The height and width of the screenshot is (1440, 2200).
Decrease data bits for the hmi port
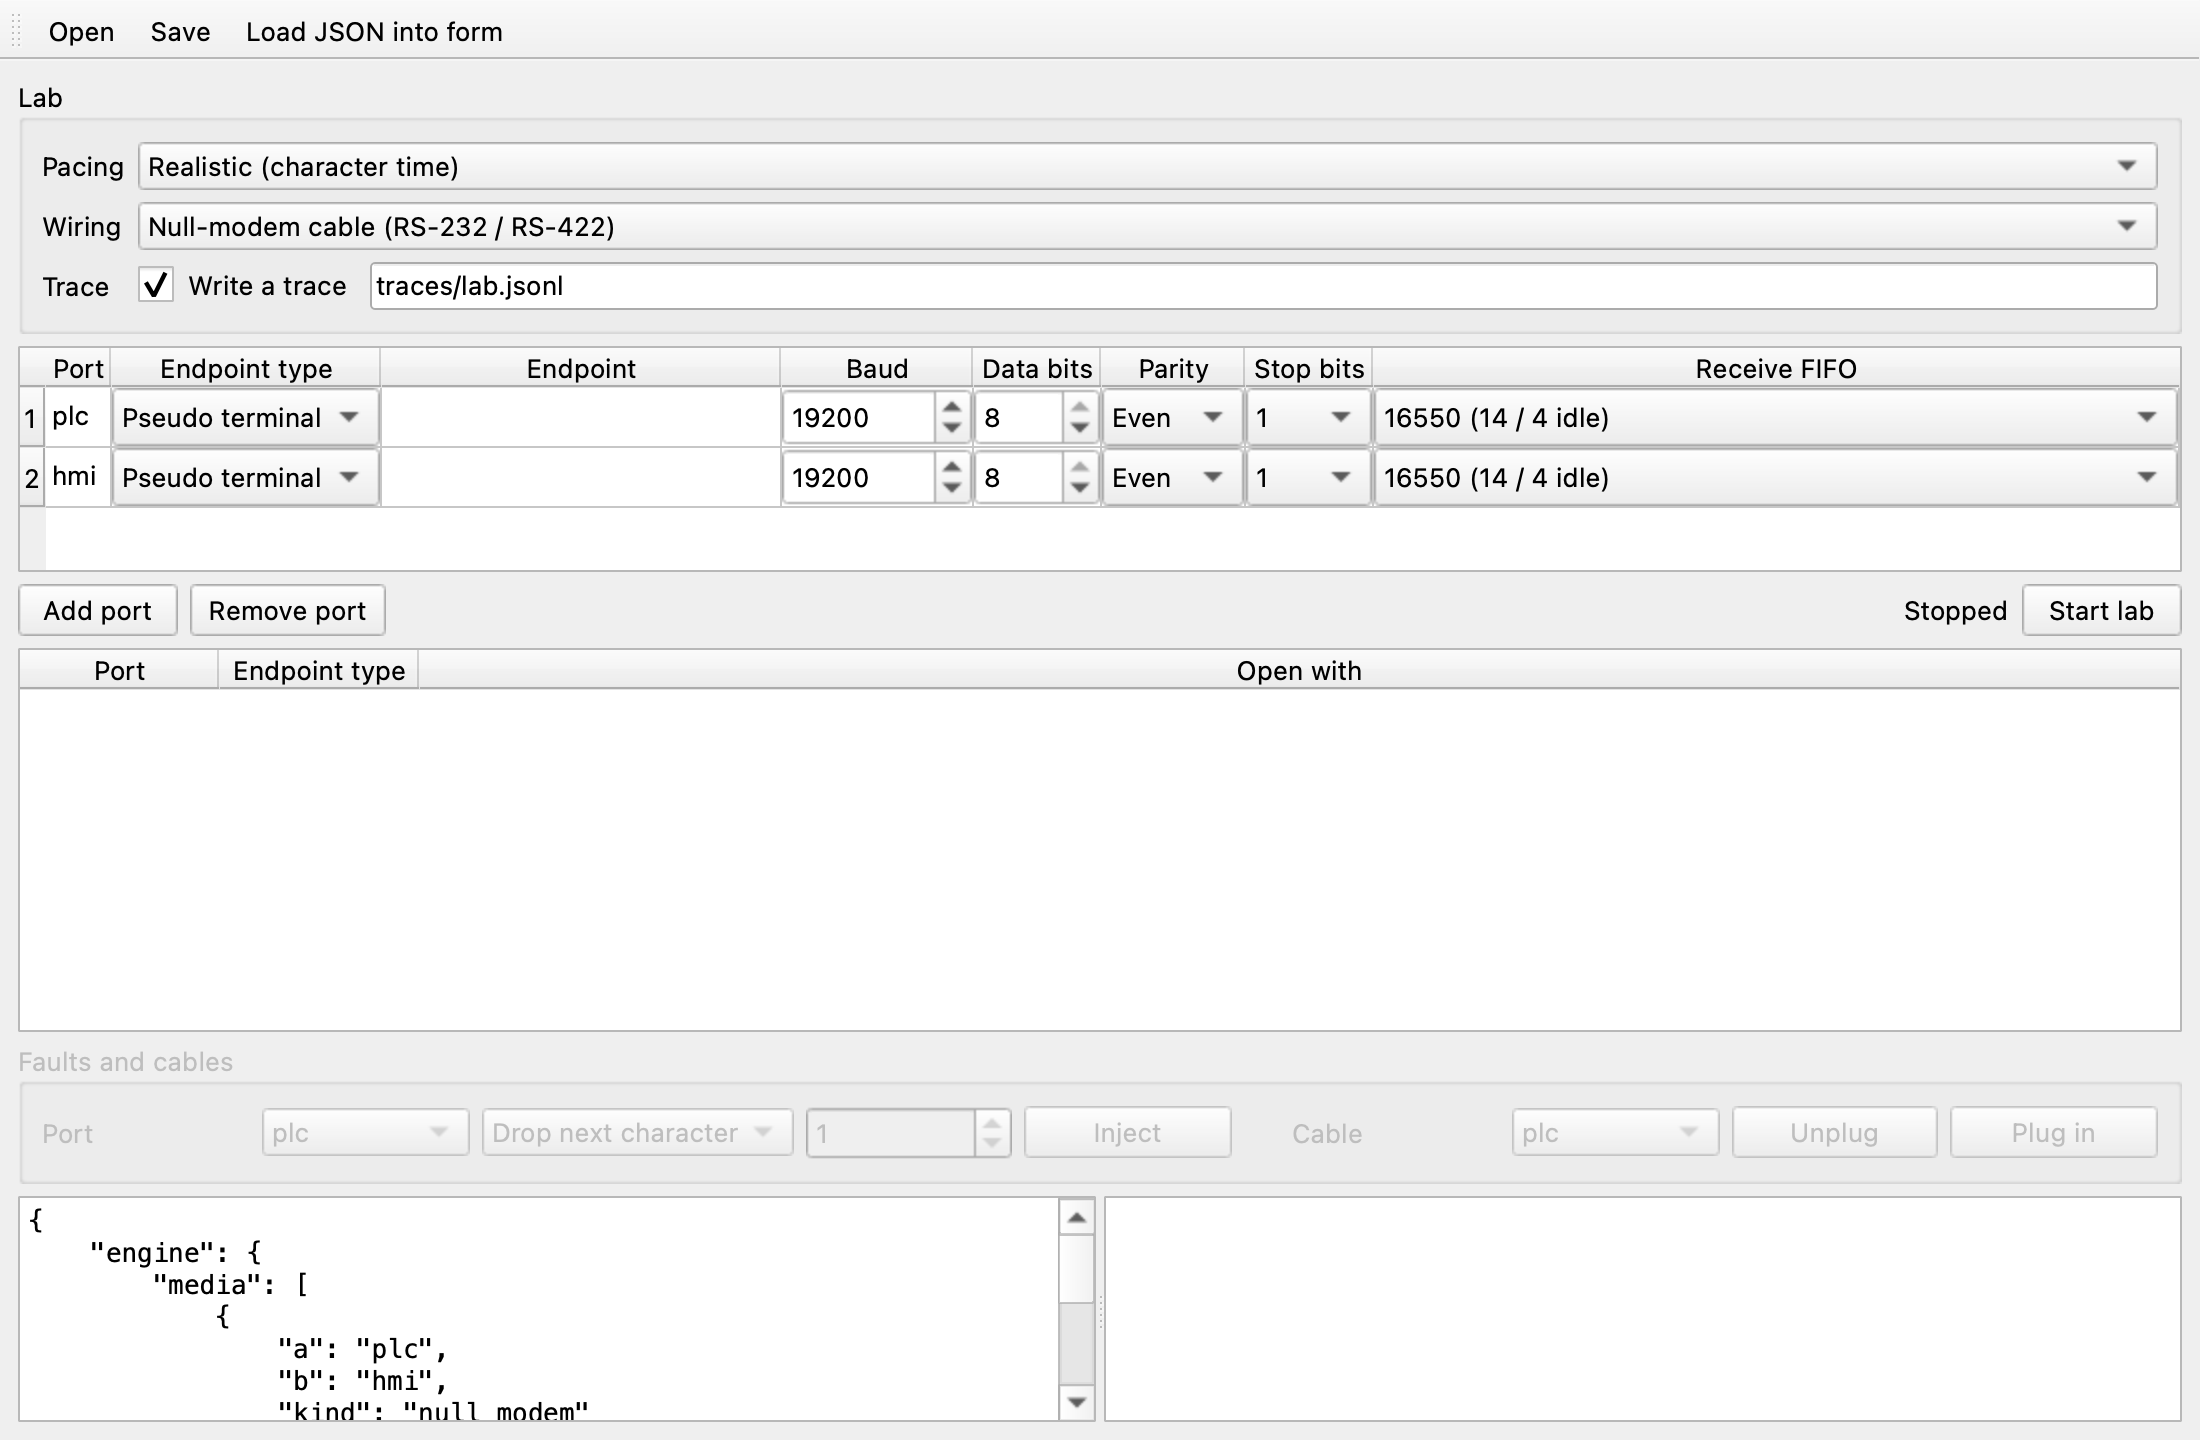point(1079,489)
